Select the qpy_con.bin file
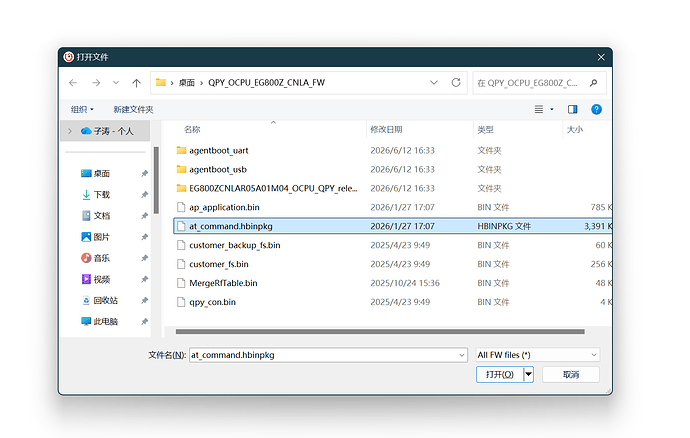The image size is (690, 438). pyautogui.click(x=393, y=302)
